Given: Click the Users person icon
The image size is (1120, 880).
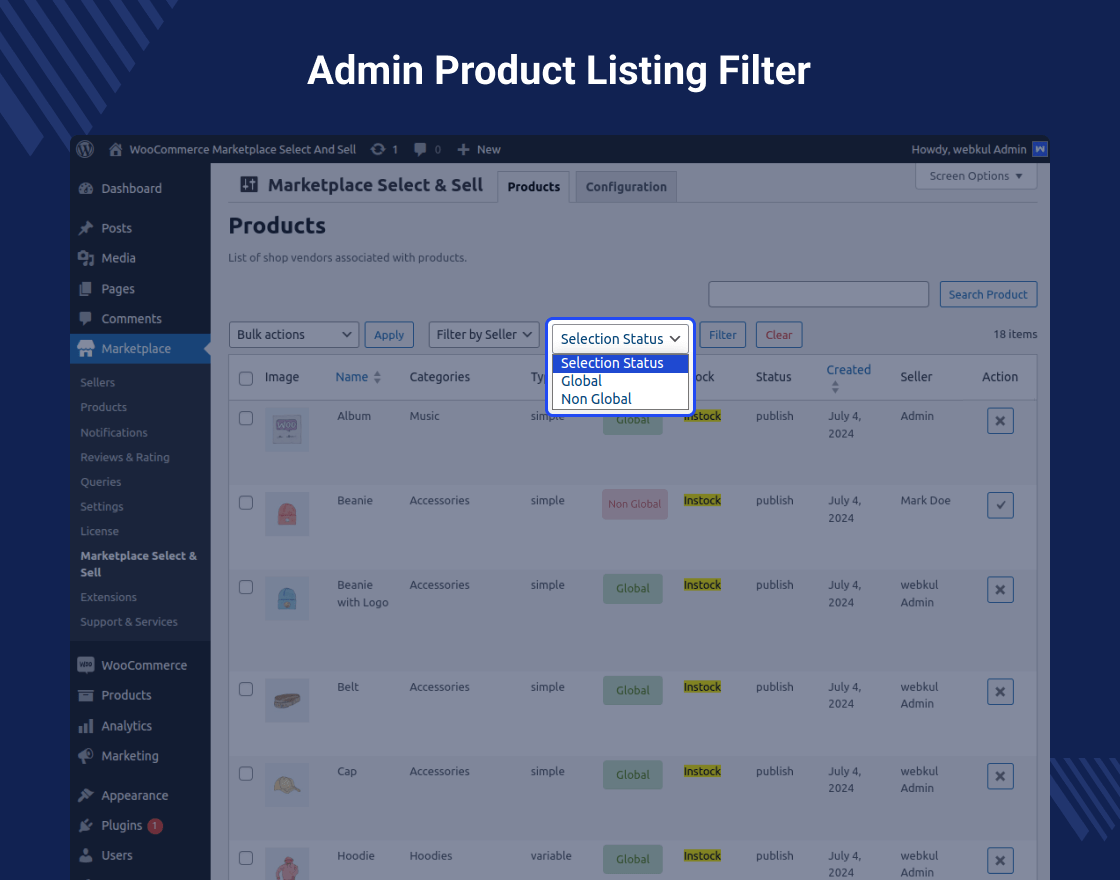Looking at the screenshot, I should point(86,855).
